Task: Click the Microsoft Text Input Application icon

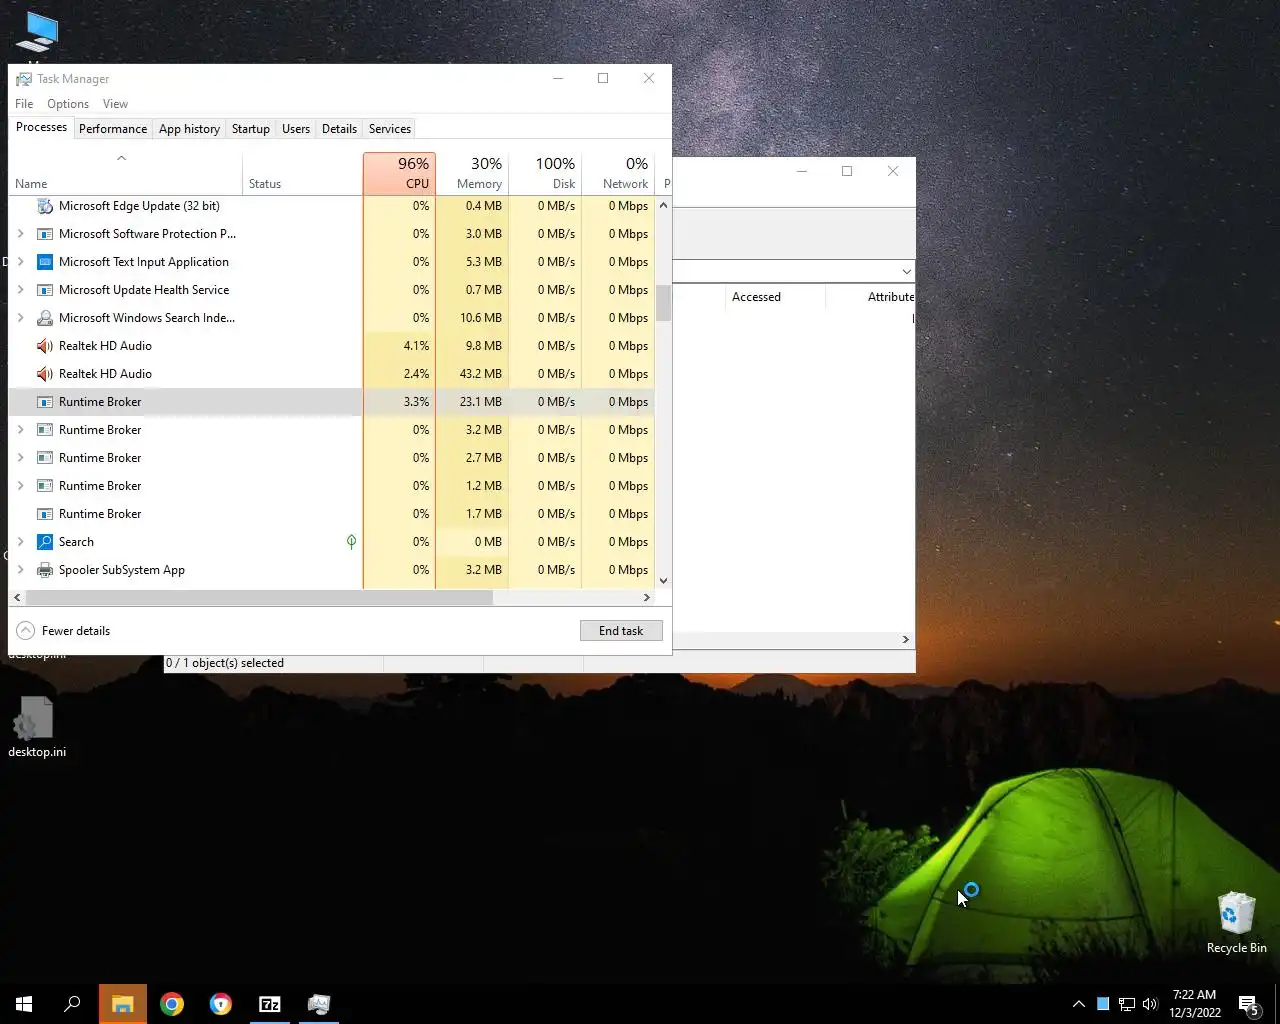Action: pyautogui.click(x=45, y=262)
